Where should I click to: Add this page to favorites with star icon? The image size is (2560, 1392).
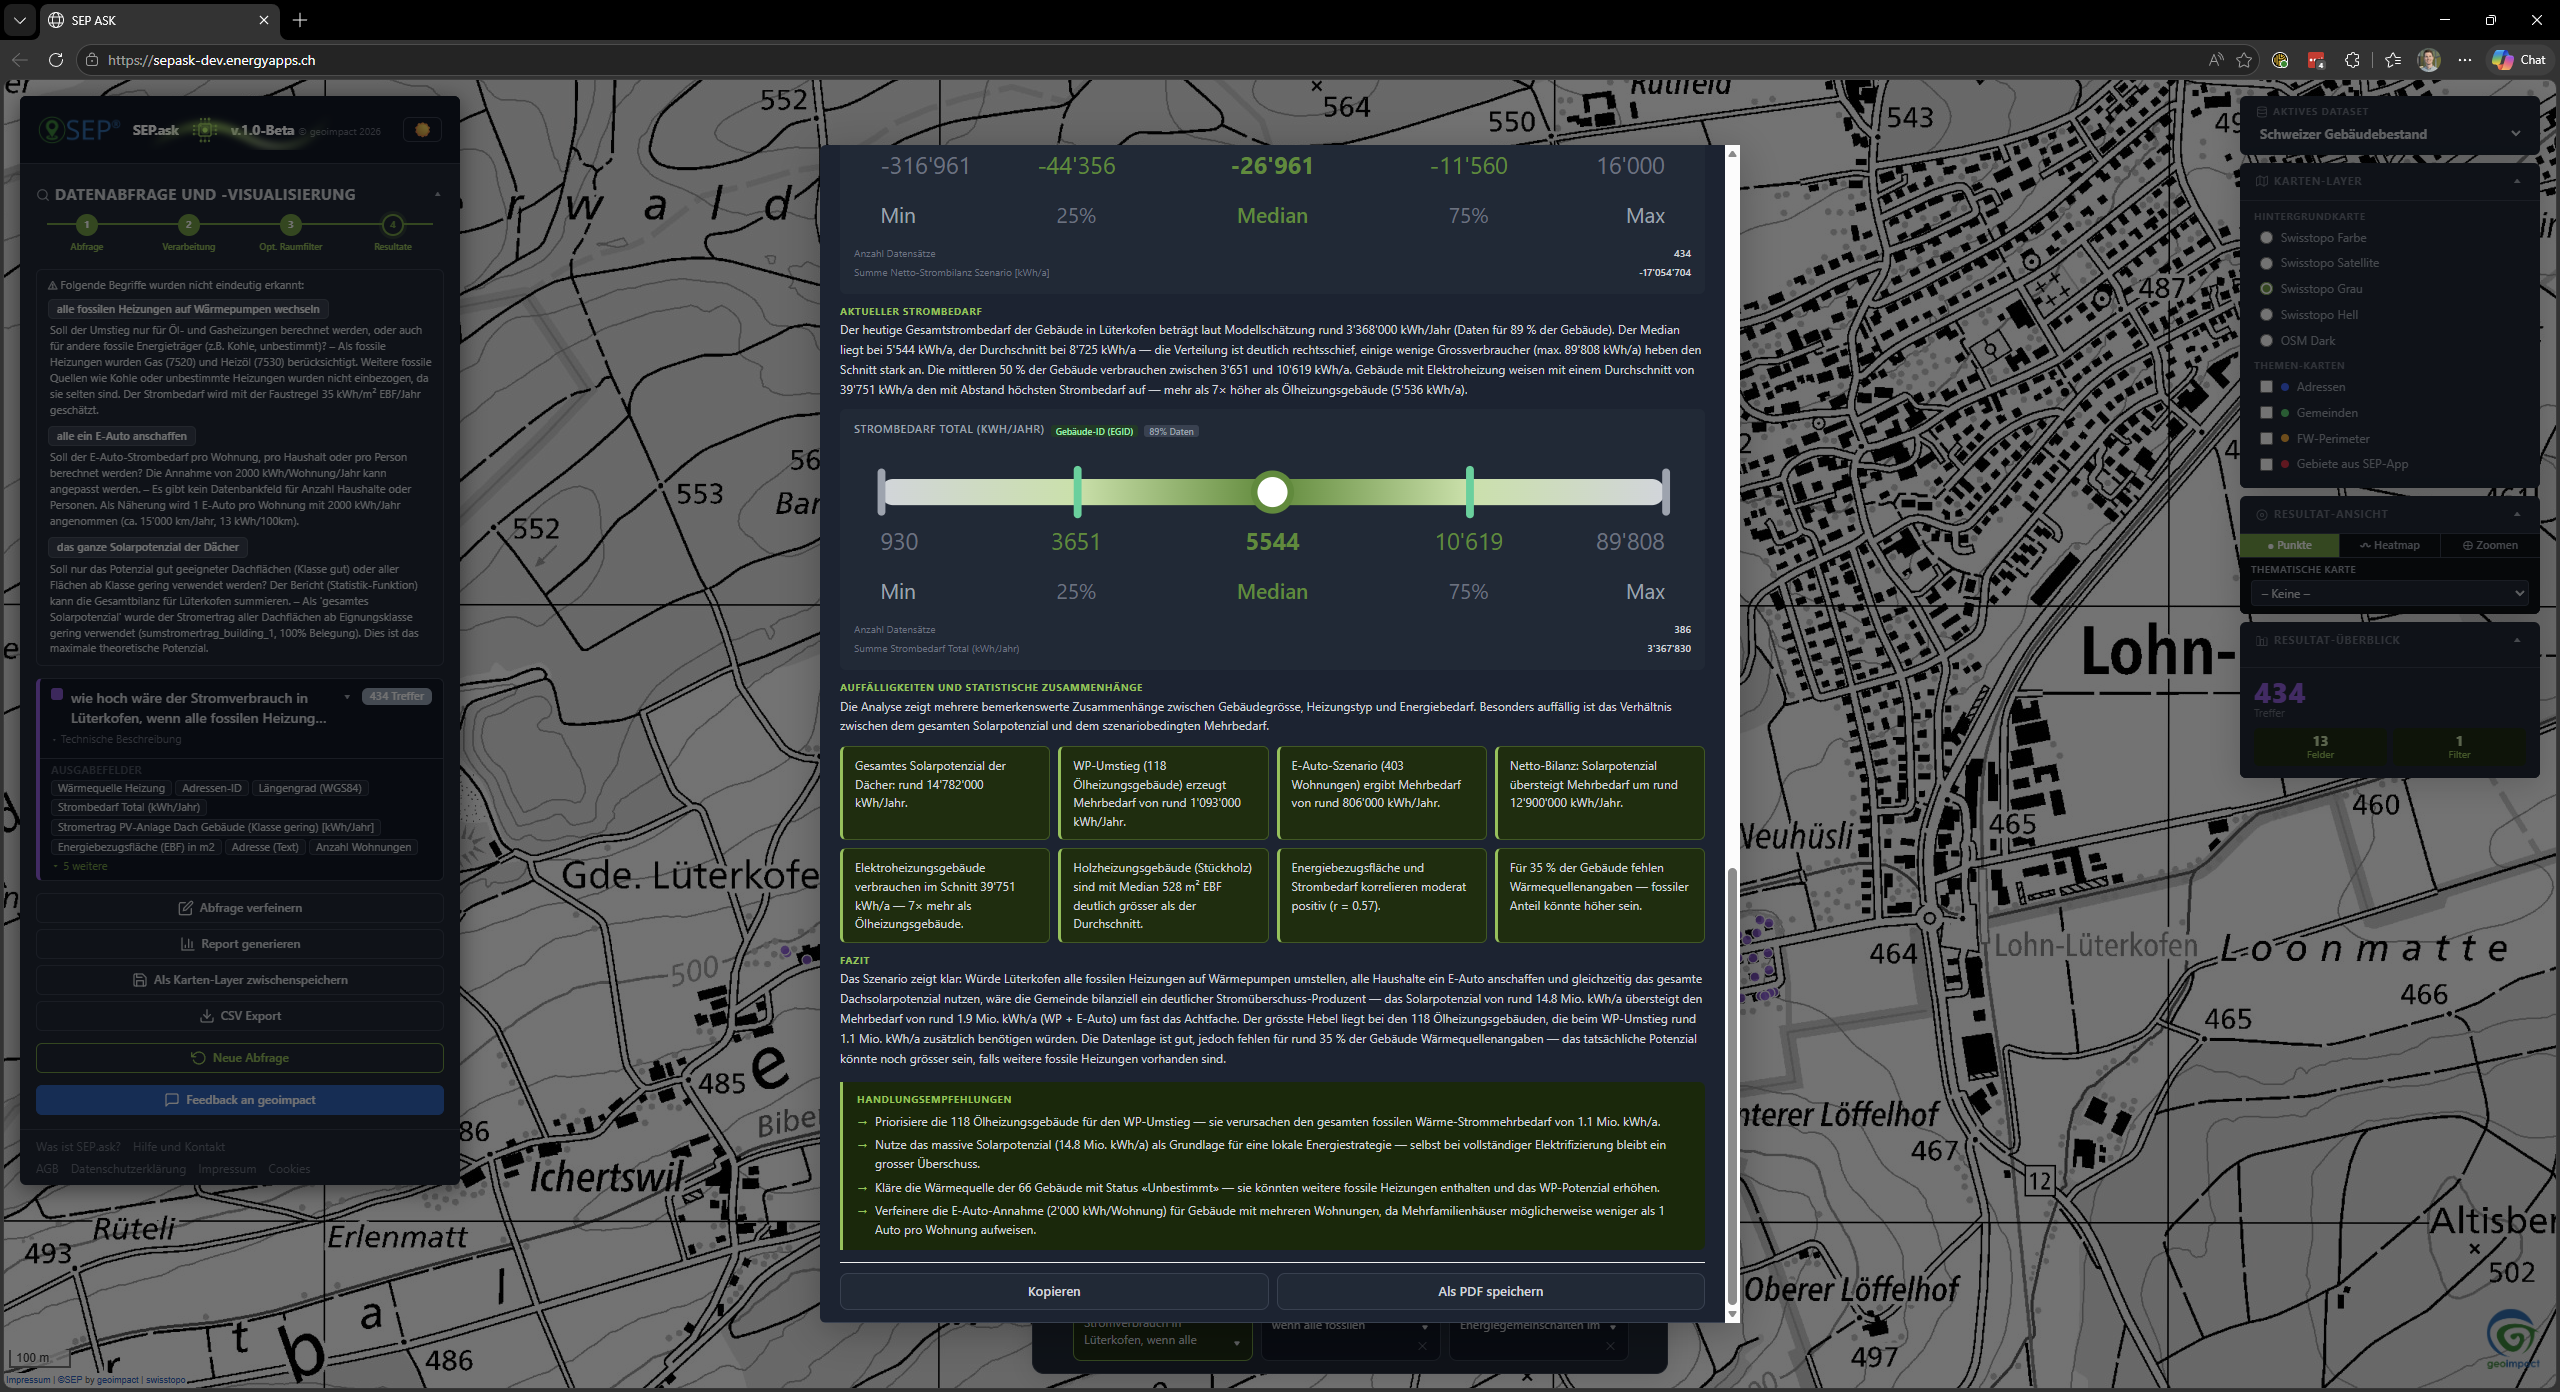pos(2245,60)
